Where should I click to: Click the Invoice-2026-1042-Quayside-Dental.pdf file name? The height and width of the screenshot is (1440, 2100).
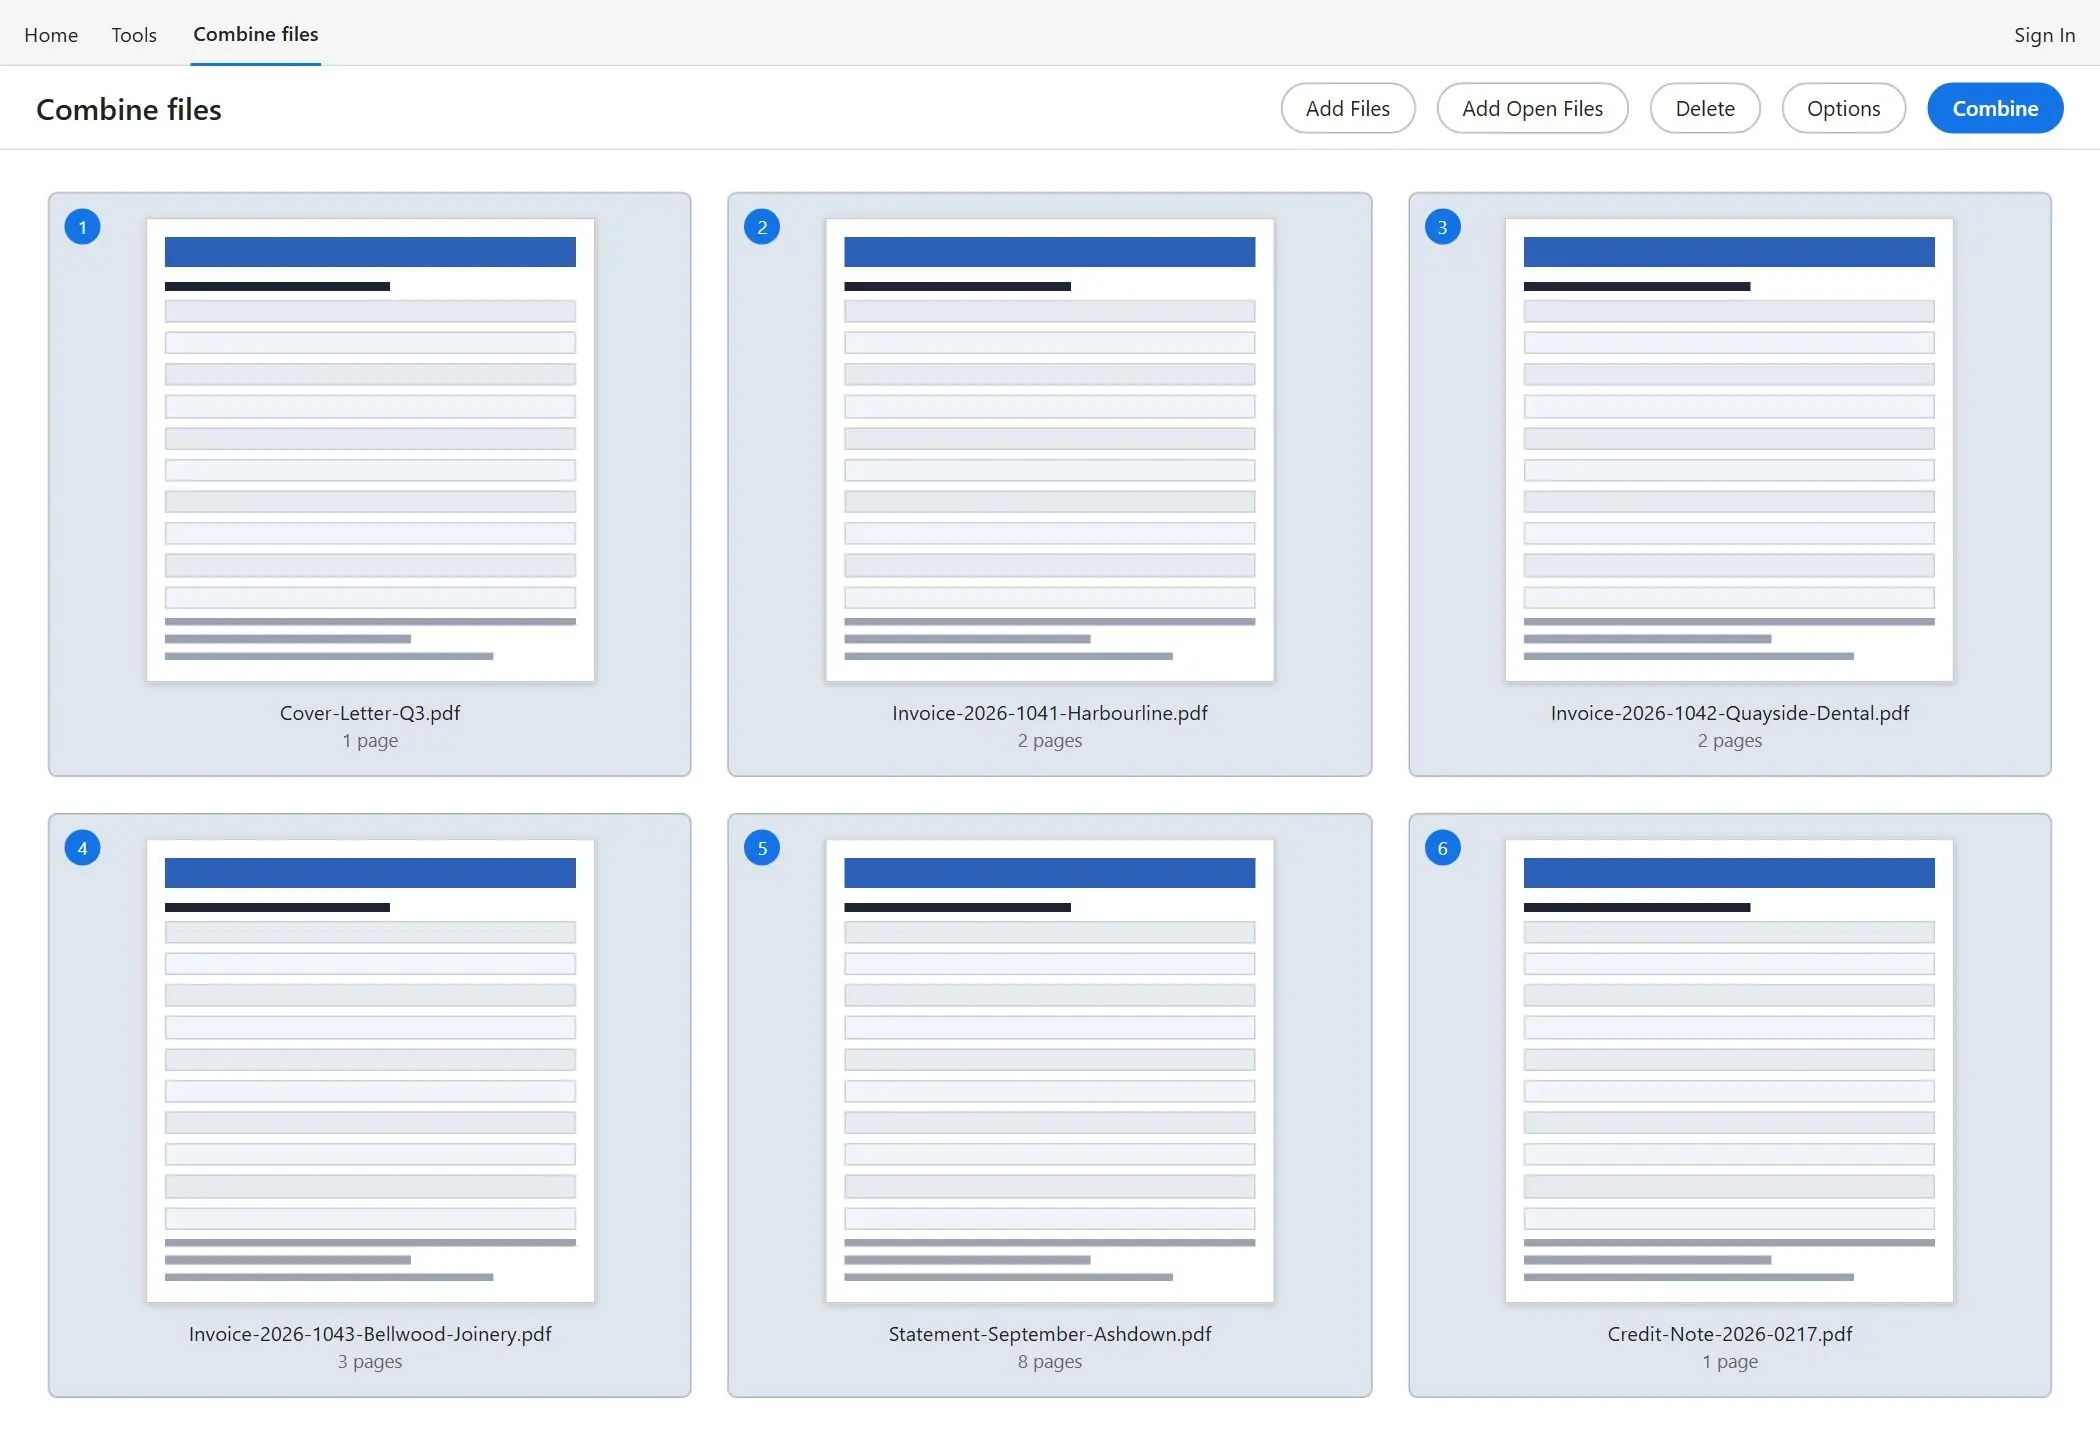point(1730,713)
